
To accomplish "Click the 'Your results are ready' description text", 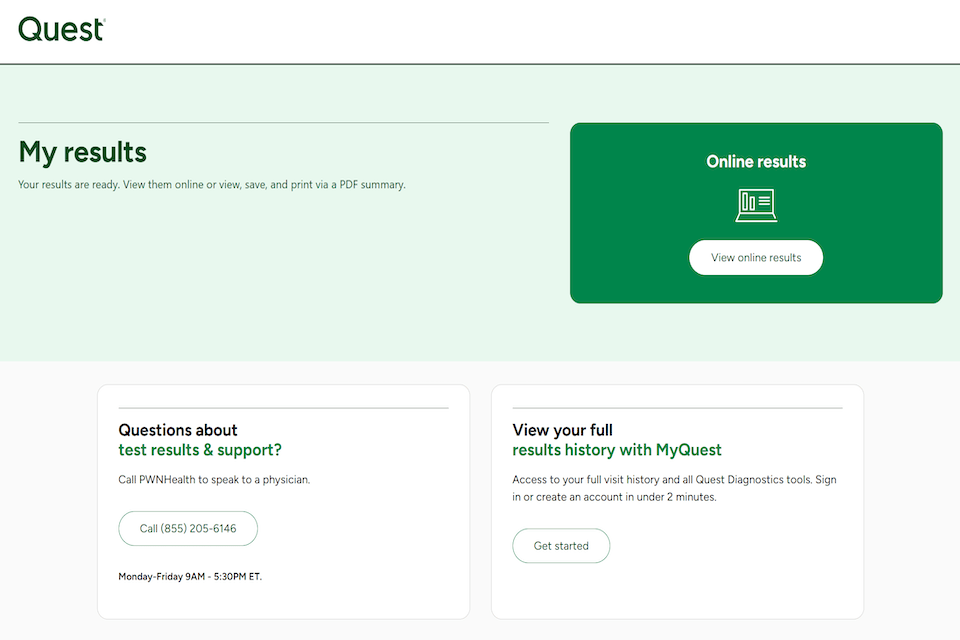I will tap(212, 184).
